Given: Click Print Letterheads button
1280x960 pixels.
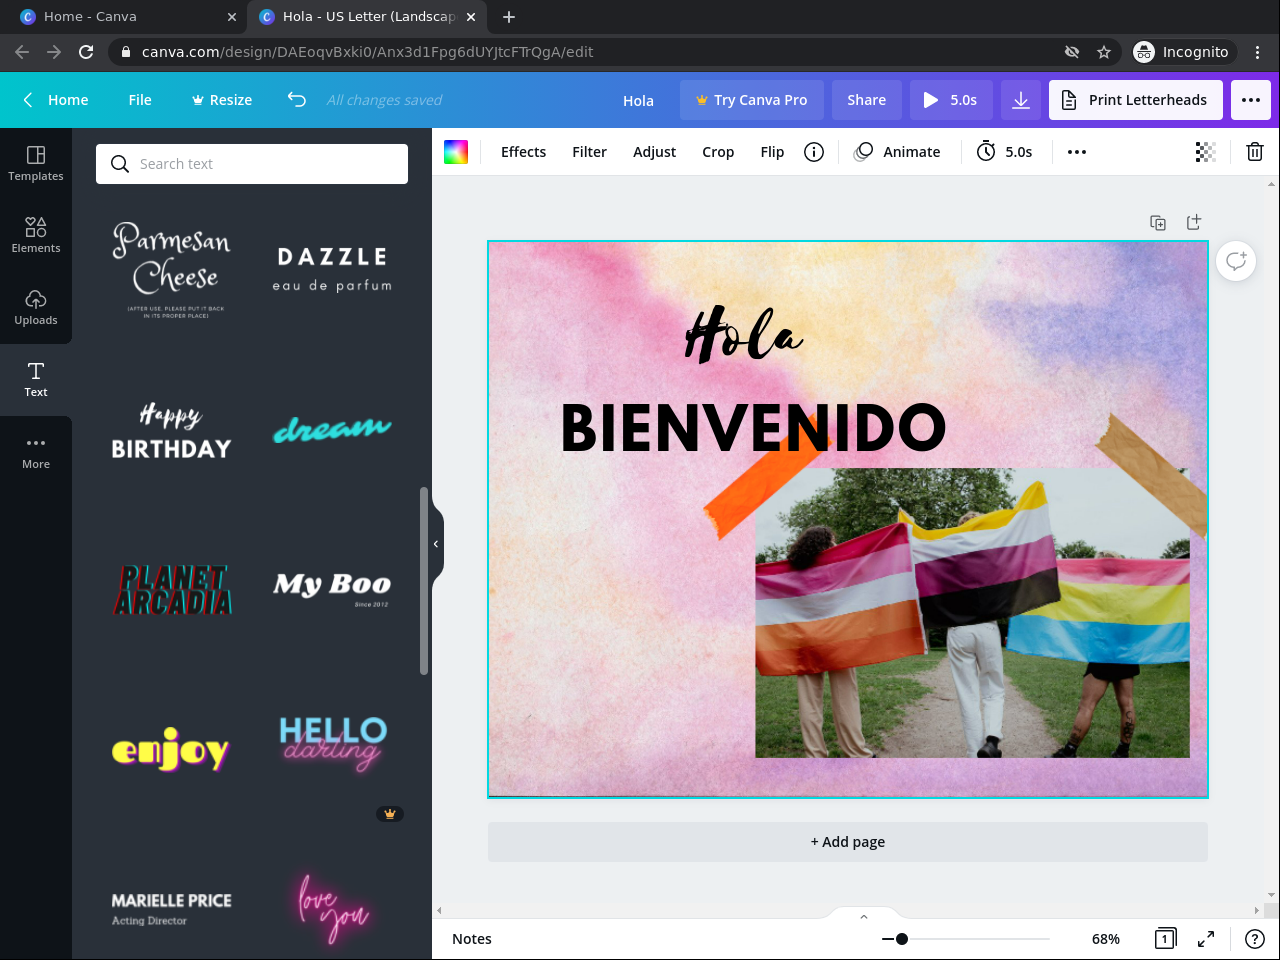Looking at the screenshot, I should [1136, 100].
